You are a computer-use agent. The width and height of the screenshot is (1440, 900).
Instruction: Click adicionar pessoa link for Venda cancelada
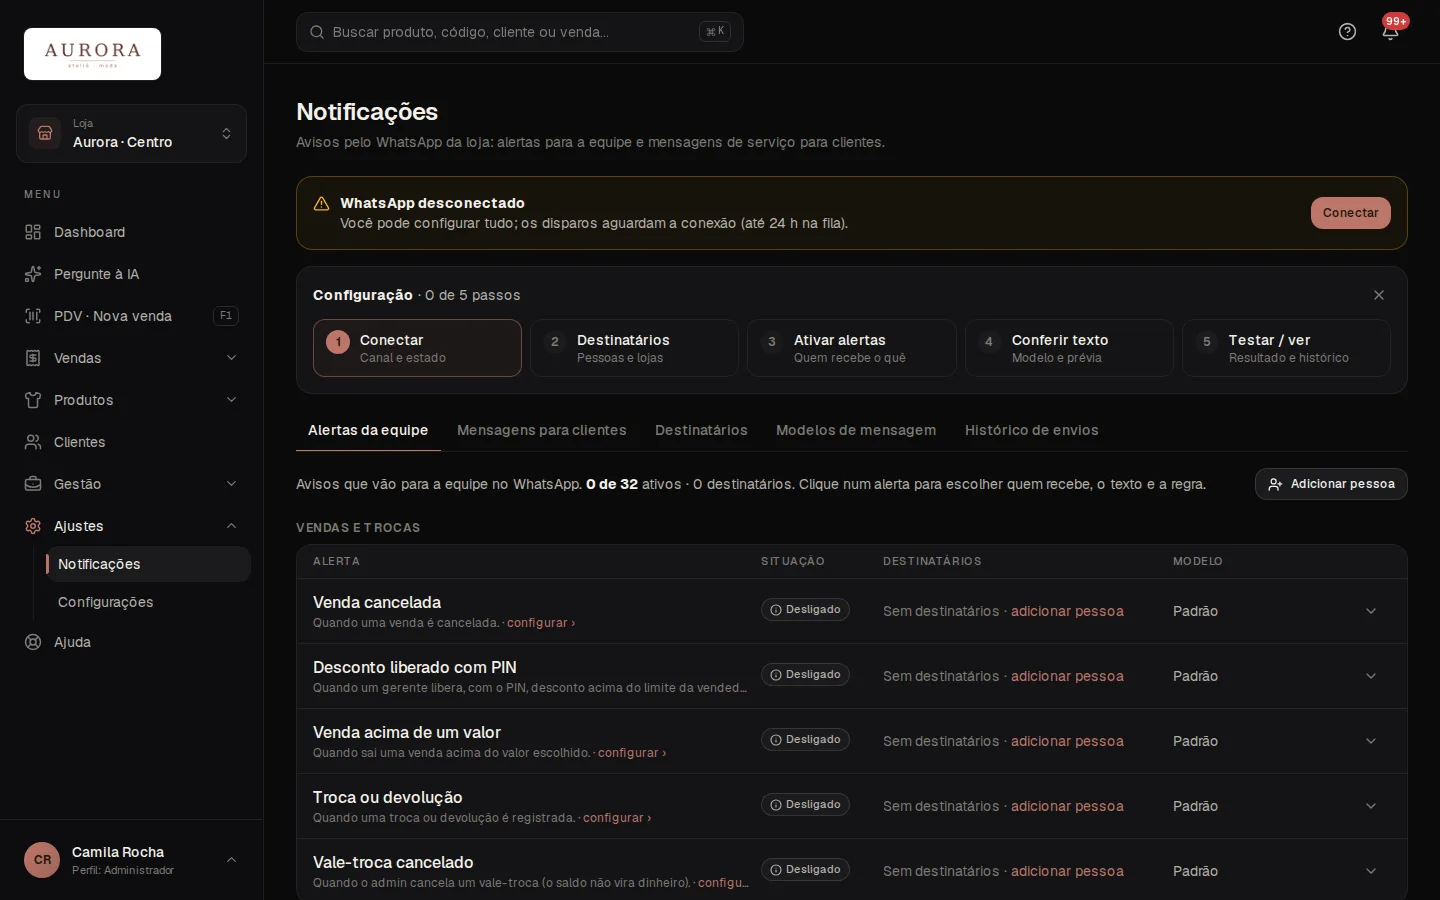[1067, 611]
